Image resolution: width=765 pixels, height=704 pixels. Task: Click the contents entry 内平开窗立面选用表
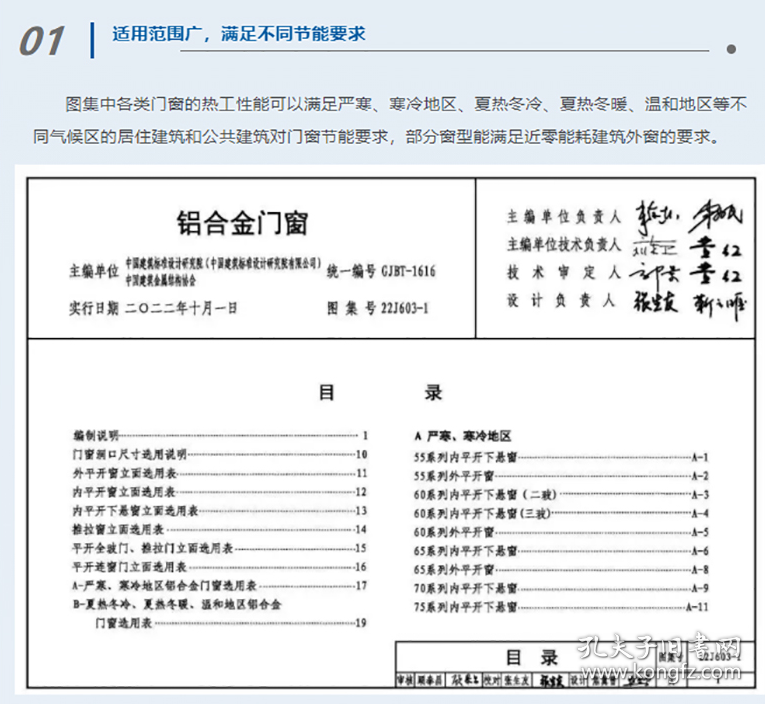220,492
